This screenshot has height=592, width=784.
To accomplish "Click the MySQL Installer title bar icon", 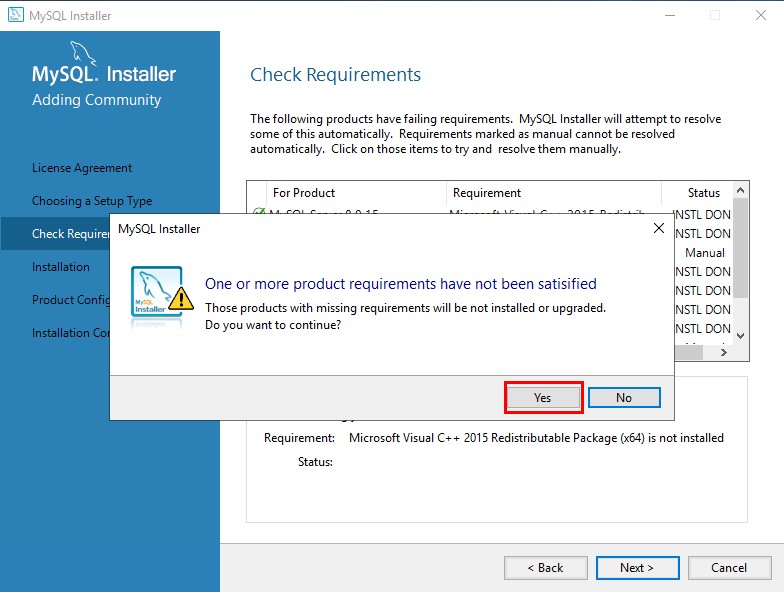I will pyautogui.click(x=16, y=15).
